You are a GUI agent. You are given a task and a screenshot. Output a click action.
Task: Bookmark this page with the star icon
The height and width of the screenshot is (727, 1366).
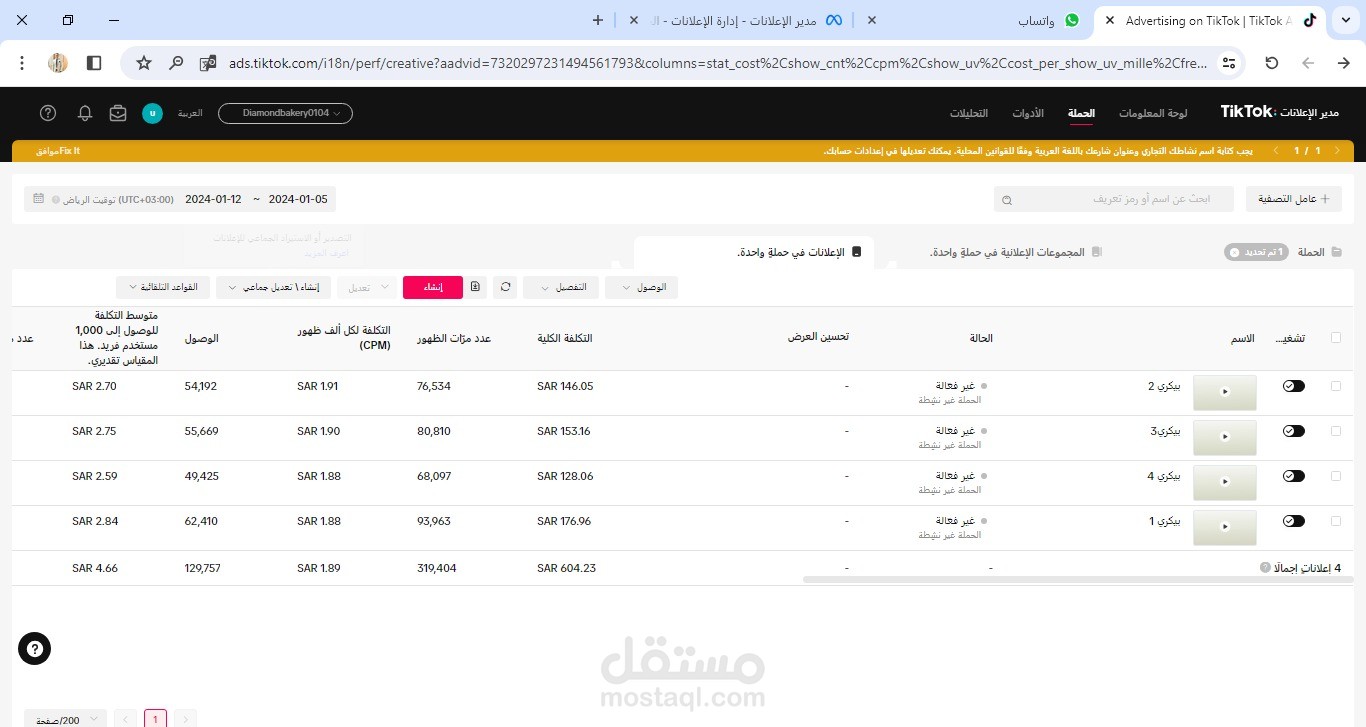tap(144, 63)
